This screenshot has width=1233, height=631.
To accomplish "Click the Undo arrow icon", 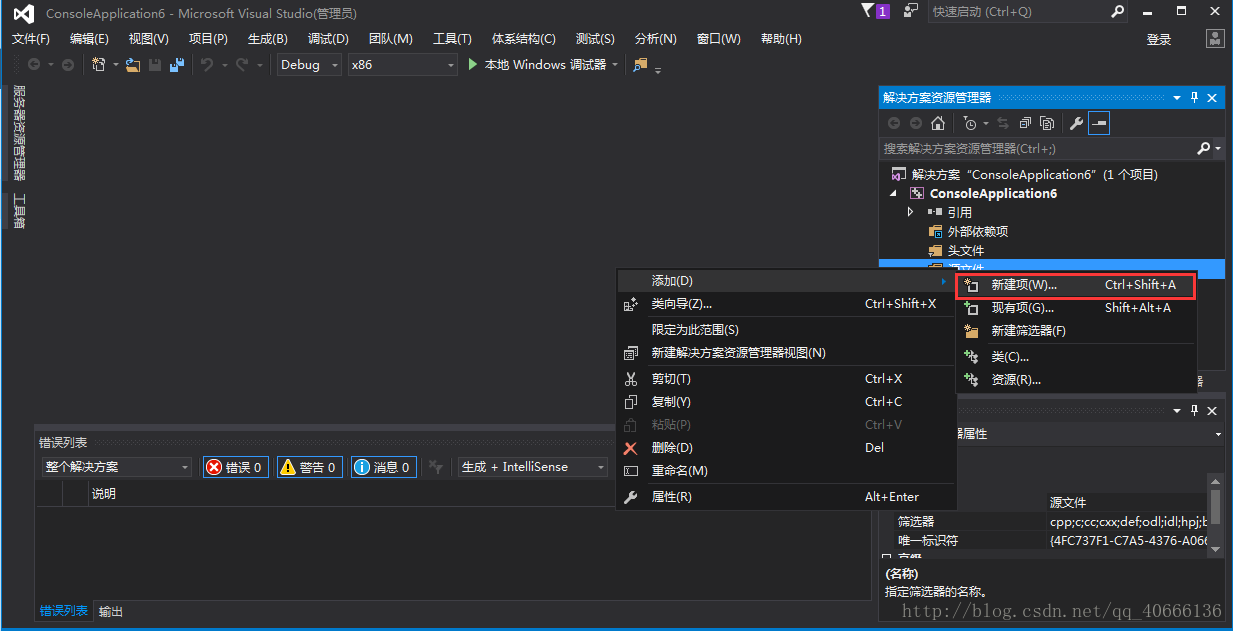I will pos(207,65).
